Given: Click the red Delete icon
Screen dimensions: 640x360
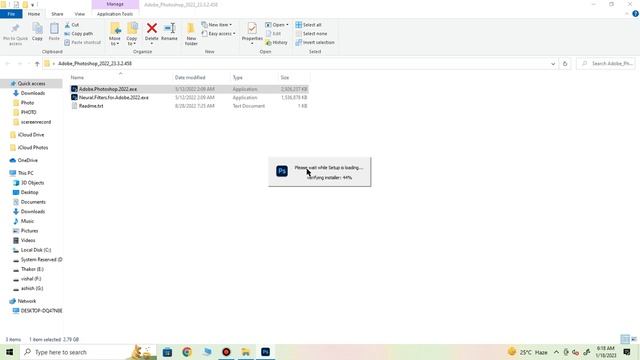Looking at the screenshot, I should click(151, 28).
